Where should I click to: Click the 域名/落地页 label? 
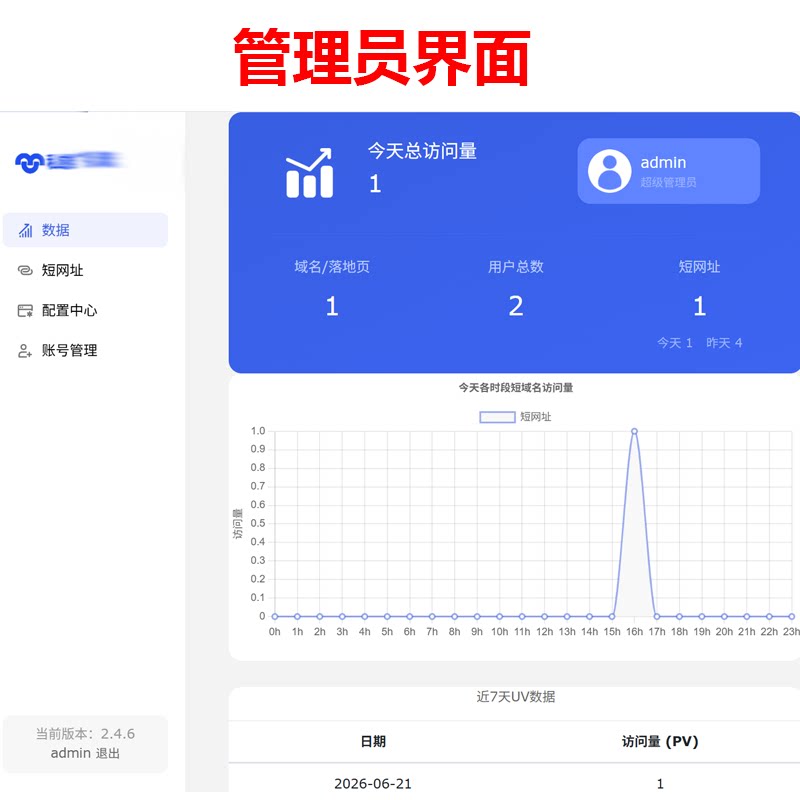(x=332, y=267)
